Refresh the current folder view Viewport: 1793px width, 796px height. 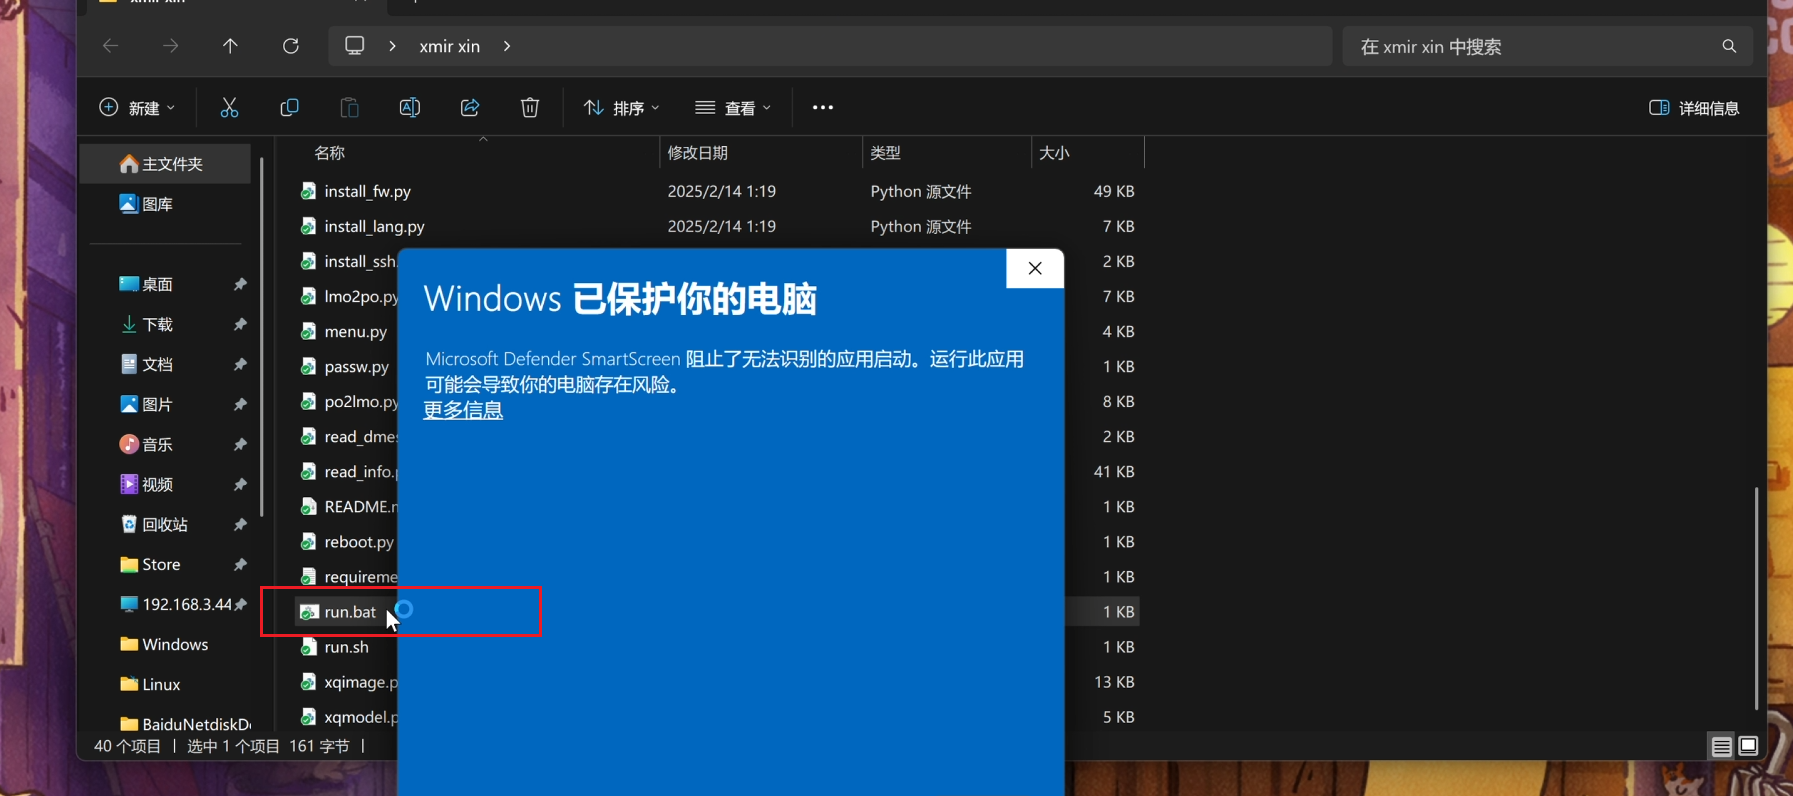[x=291, y=46]
